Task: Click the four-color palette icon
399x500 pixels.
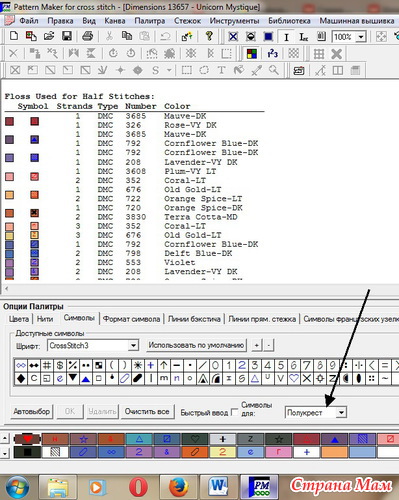Action: coord(252,54)
